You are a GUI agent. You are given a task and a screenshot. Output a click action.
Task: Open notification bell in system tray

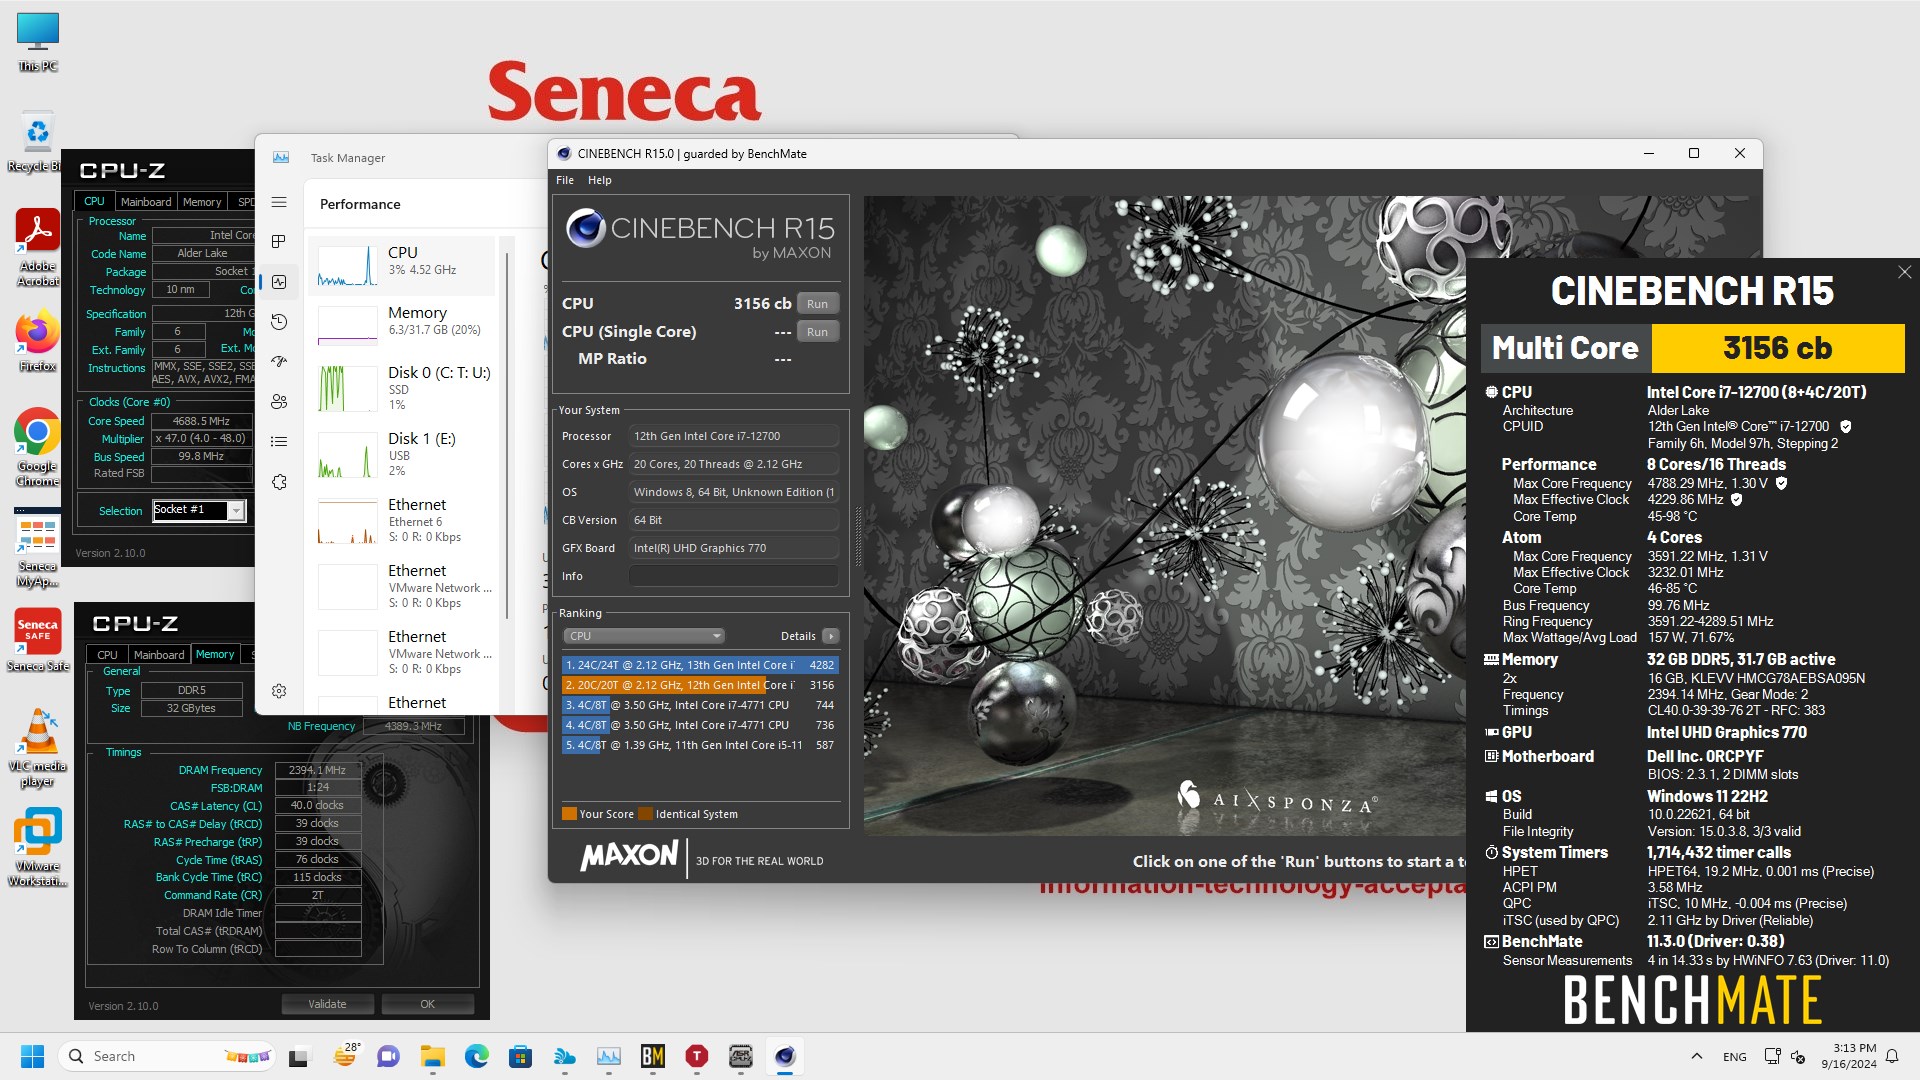[x=1892, y=1056]
